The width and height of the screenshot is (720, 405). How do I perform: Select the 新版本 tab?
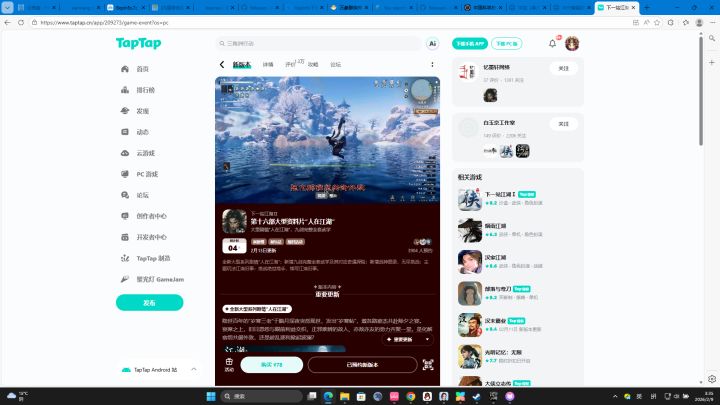tap(242, 65)
